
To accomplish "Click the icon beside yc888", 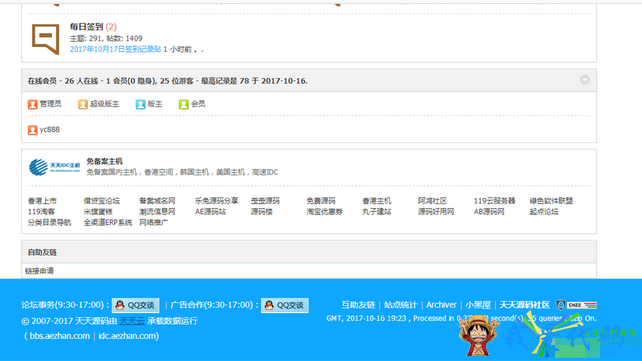I will (x=33, y=130).
